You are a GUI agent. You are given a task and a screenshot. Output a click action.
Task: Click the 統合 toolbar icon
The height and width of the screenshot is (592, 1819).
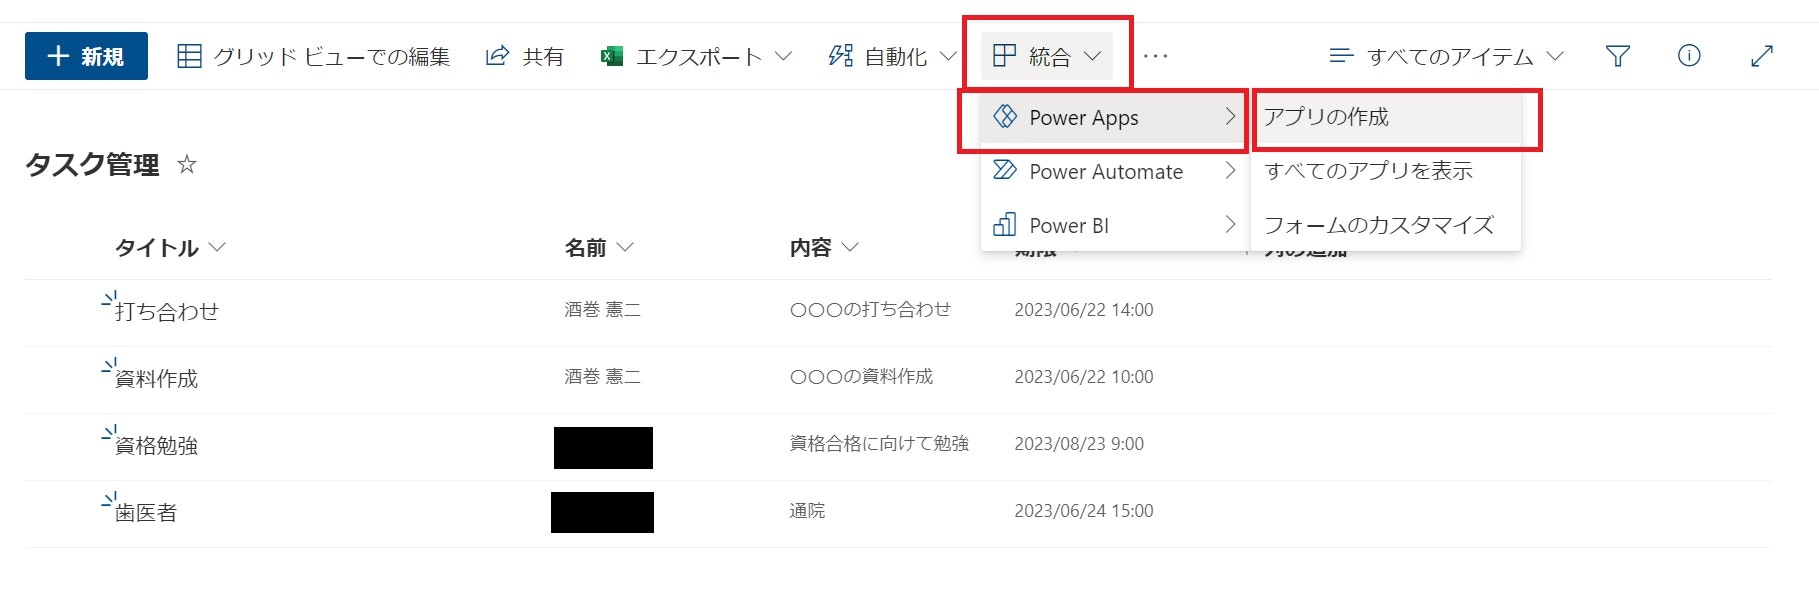pyautogui.click(x=1004, y=56)
